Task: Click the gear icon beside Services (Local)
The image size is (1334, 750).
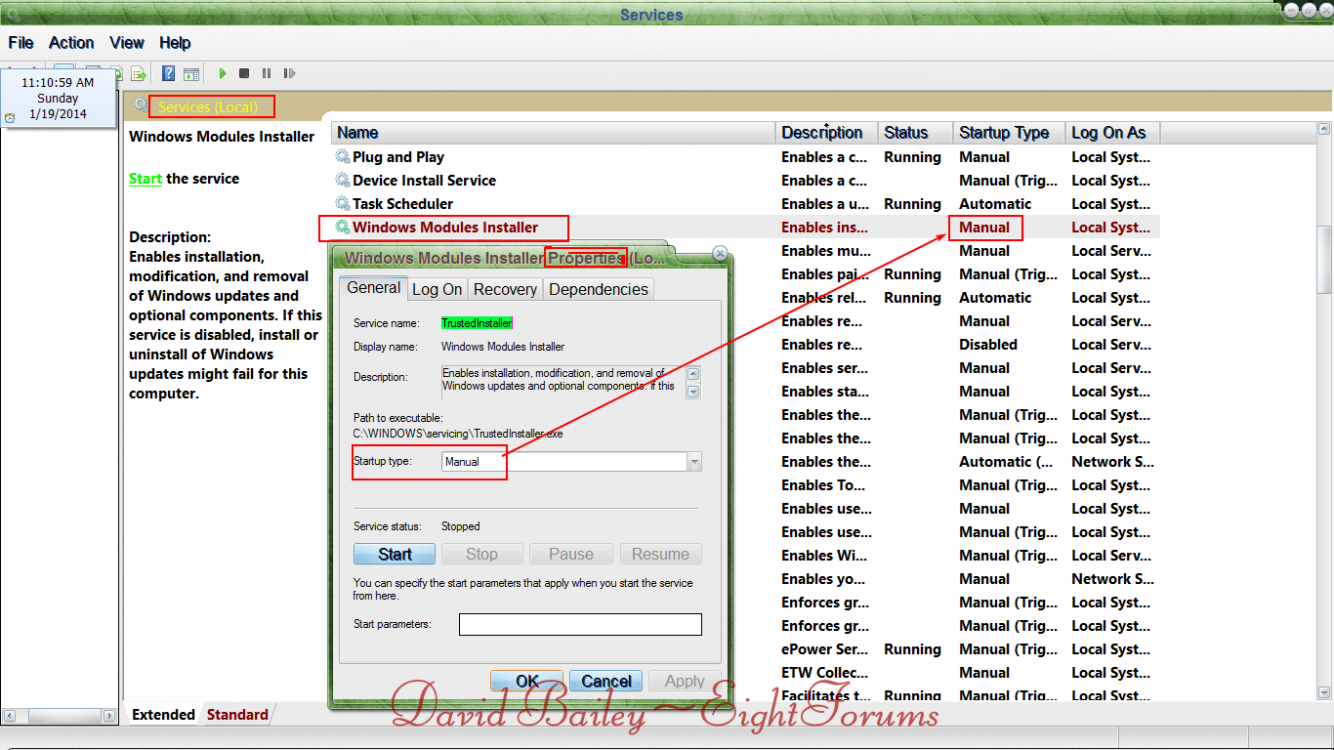Action: point(141,105)
